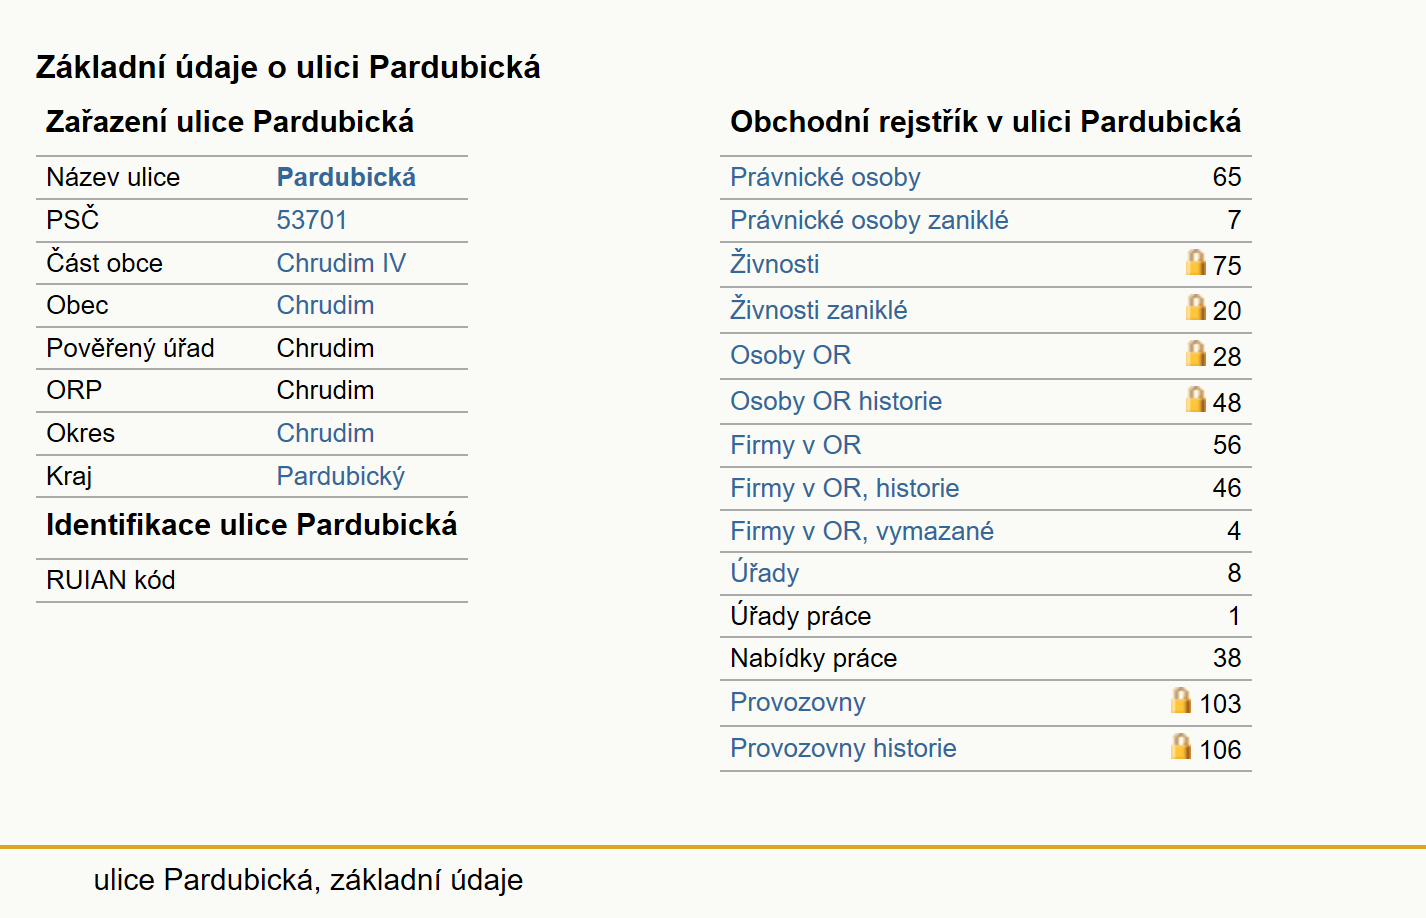Go to the Úřady link

765,573
